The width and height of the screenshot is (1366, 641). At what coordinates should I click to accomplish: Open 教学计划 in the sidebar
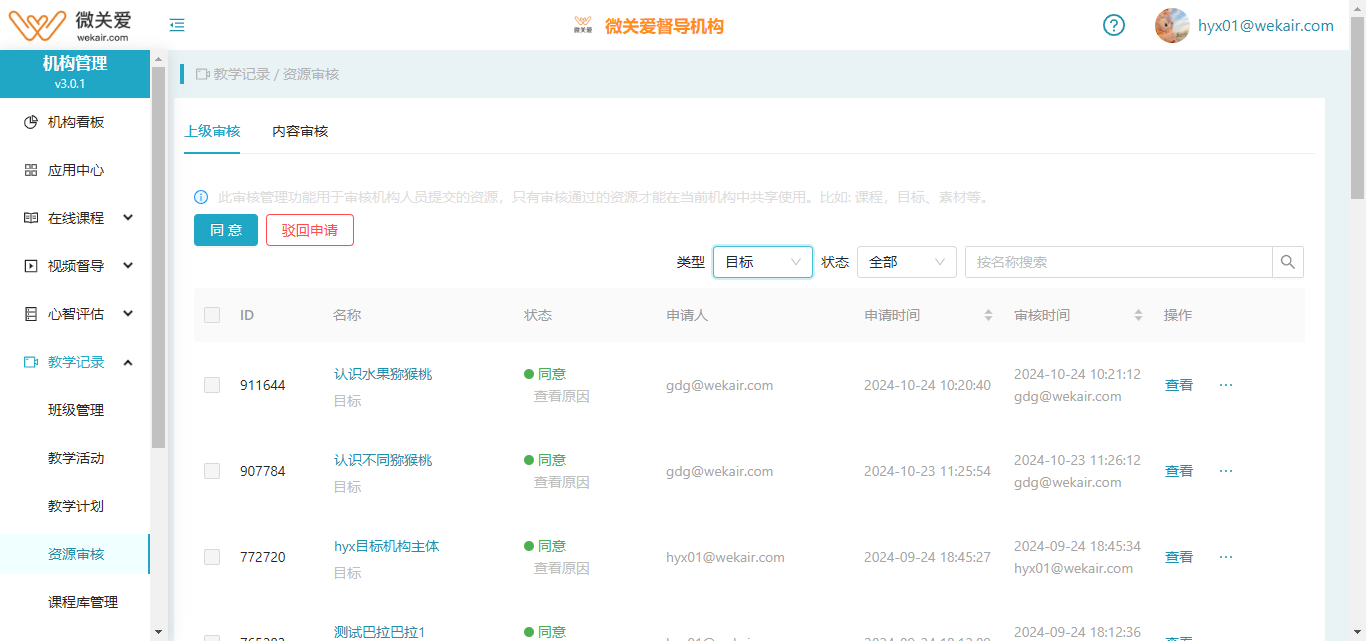coord(76,506)
